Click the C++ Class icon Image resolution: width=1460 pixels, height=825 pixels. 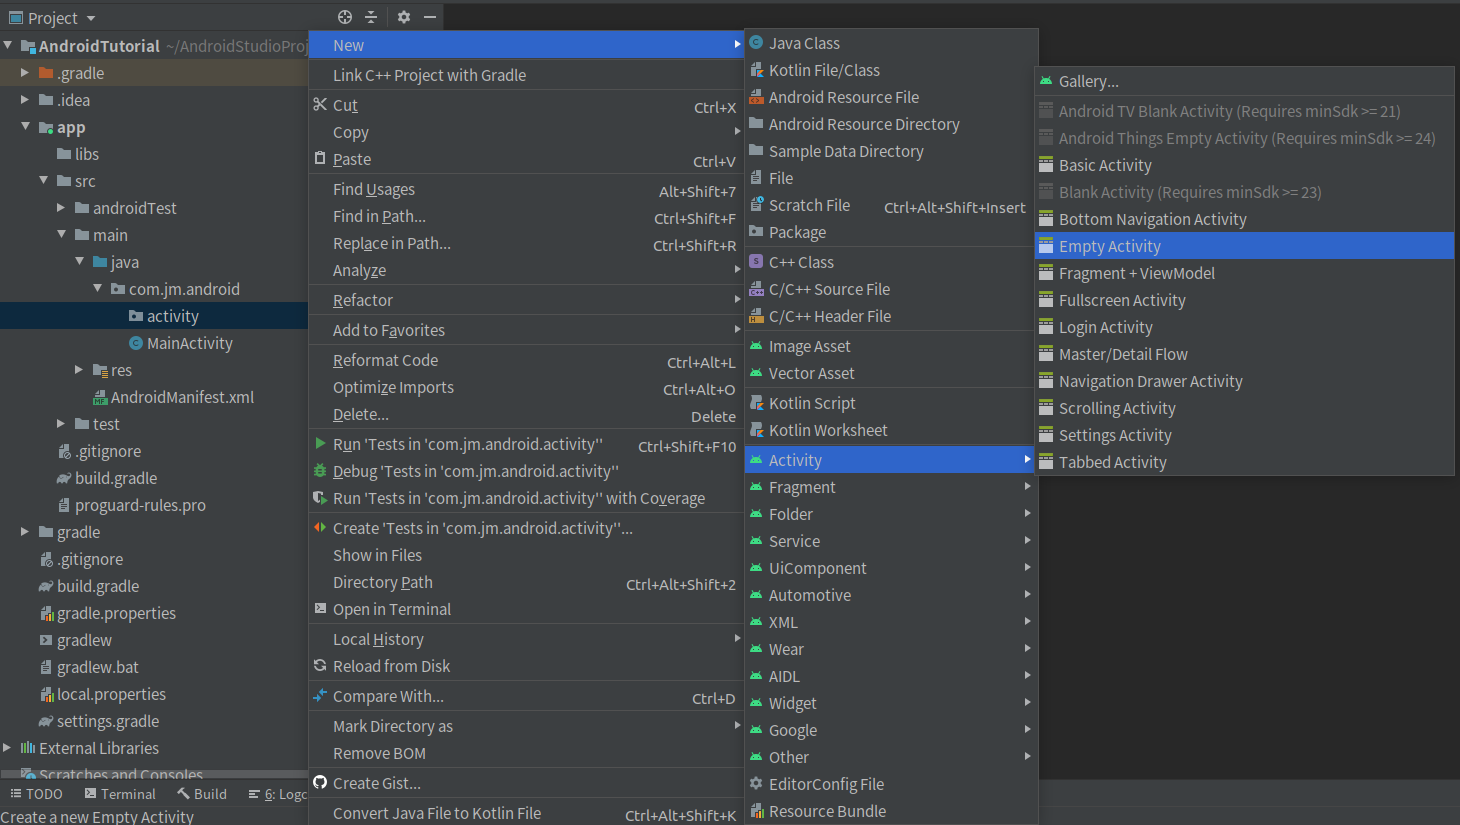756,261
